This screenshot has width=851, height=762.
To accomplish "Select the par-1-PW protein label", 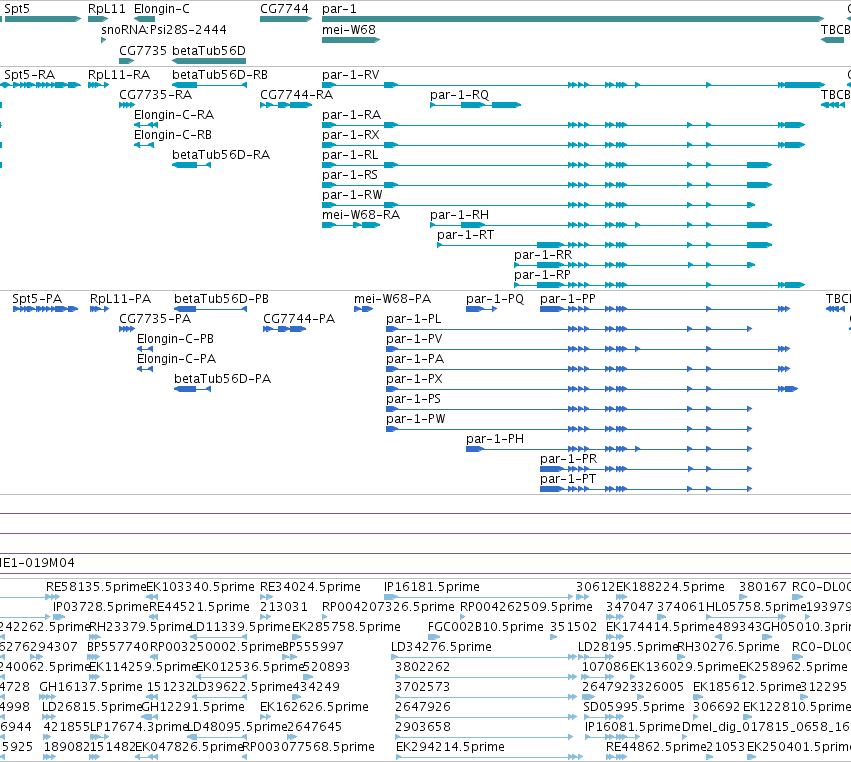I will pos(416,419).
